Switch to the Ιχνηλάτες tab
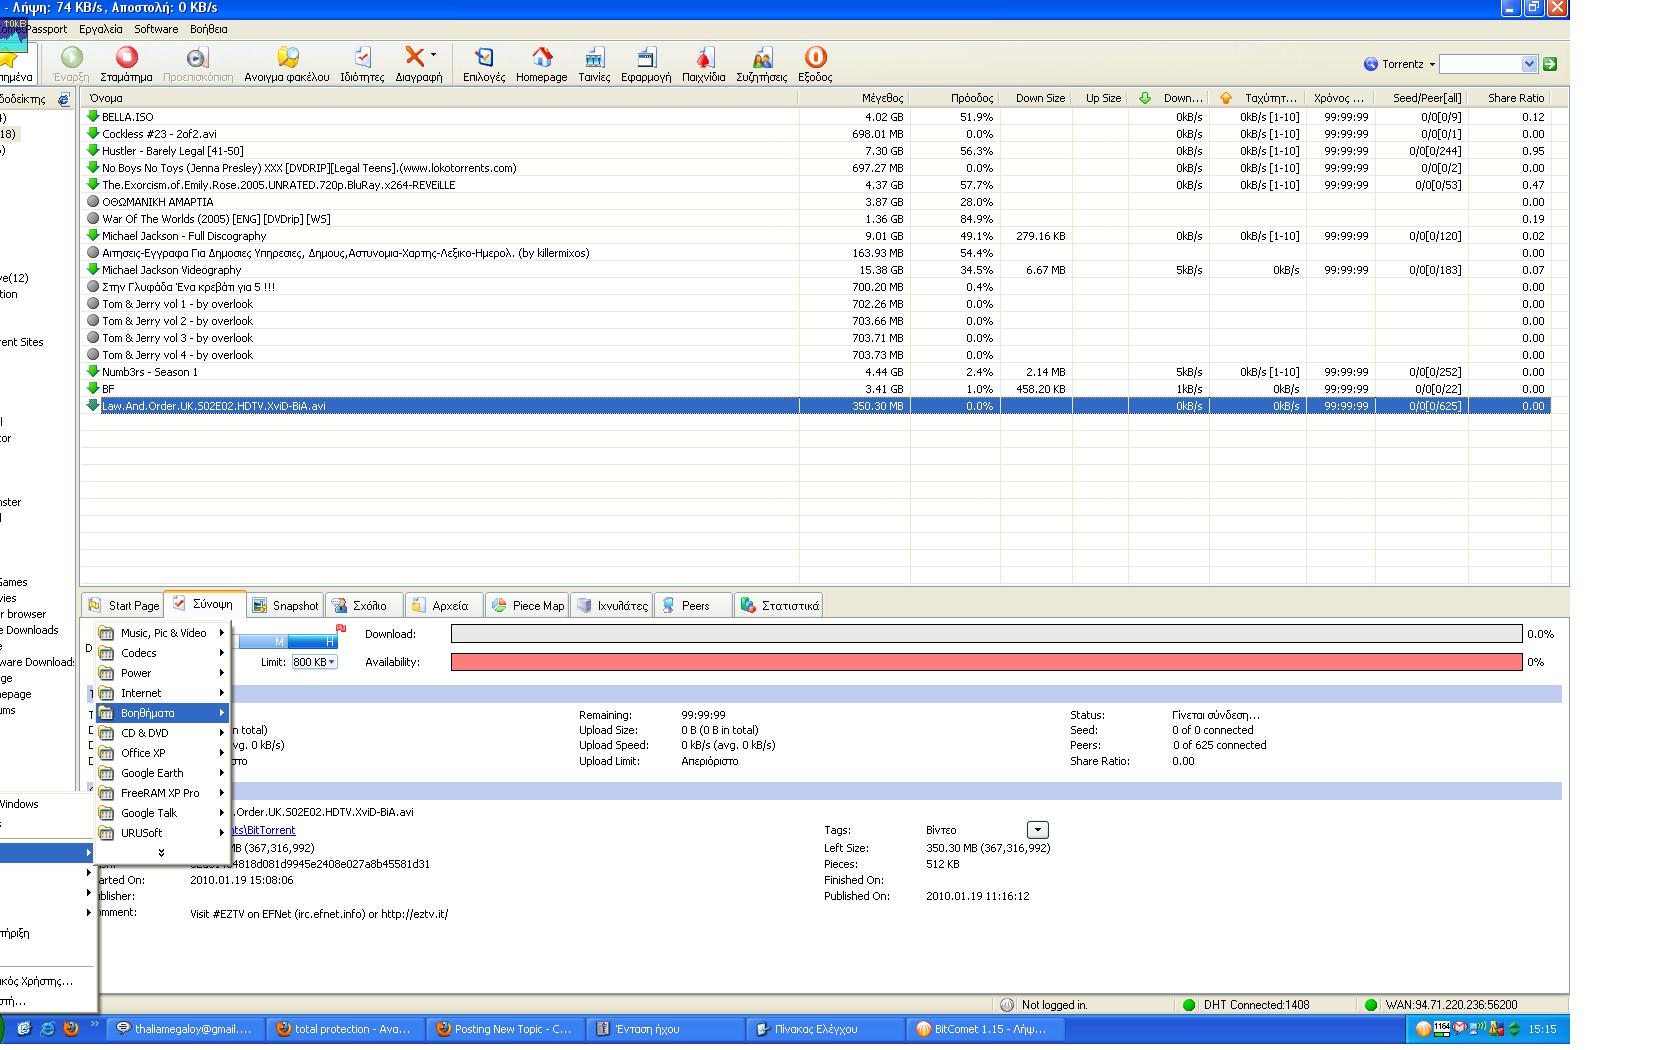 coord(612,605)
